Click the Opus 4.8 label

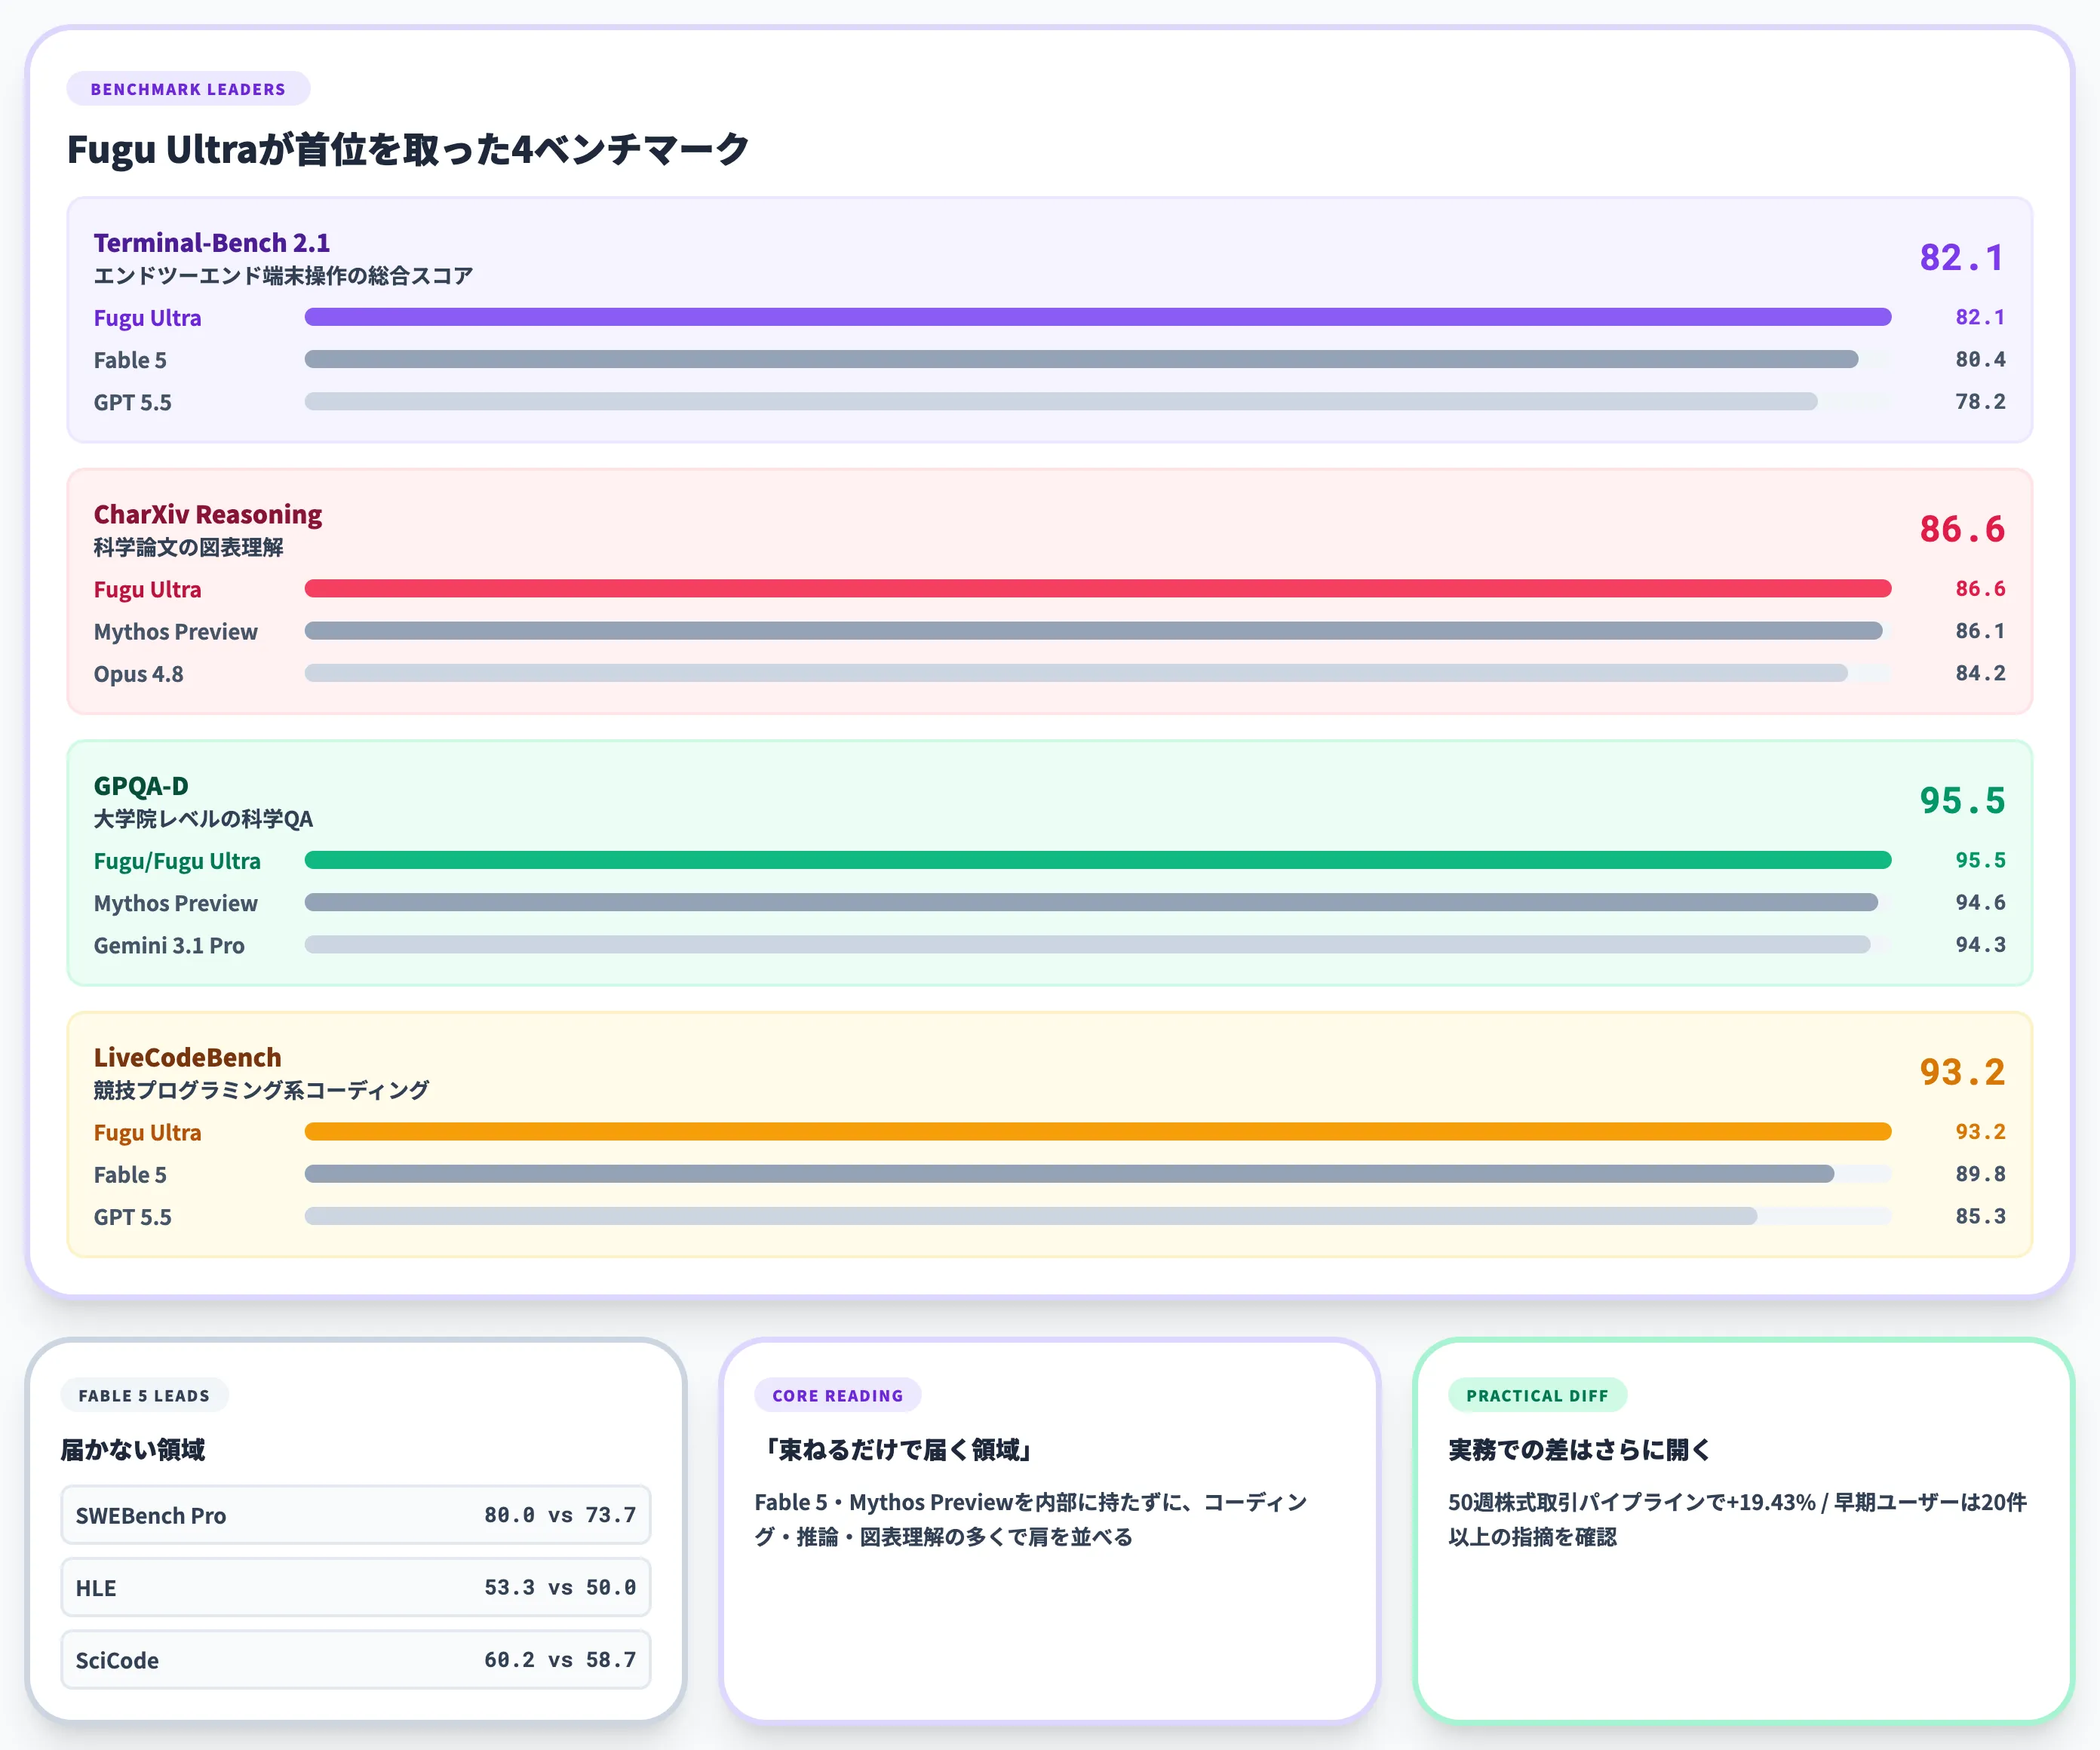point(139,674)
